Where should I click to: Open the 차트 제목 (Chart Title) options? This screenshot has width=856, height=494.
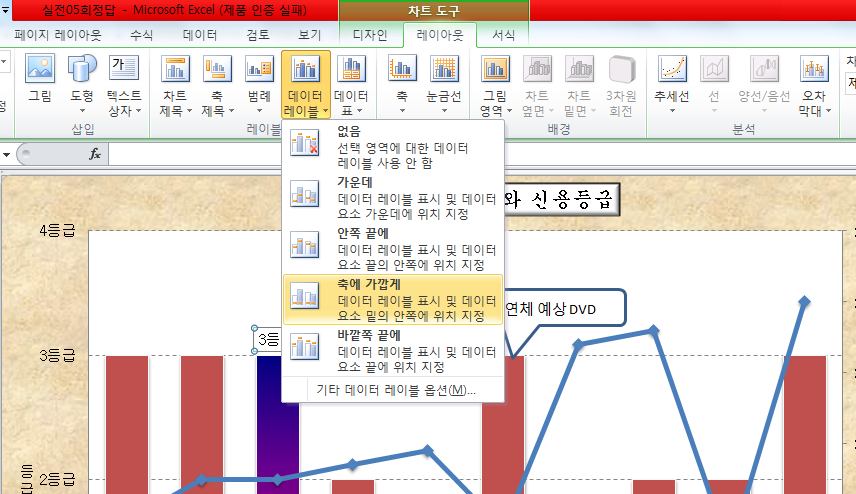point(175,85)
